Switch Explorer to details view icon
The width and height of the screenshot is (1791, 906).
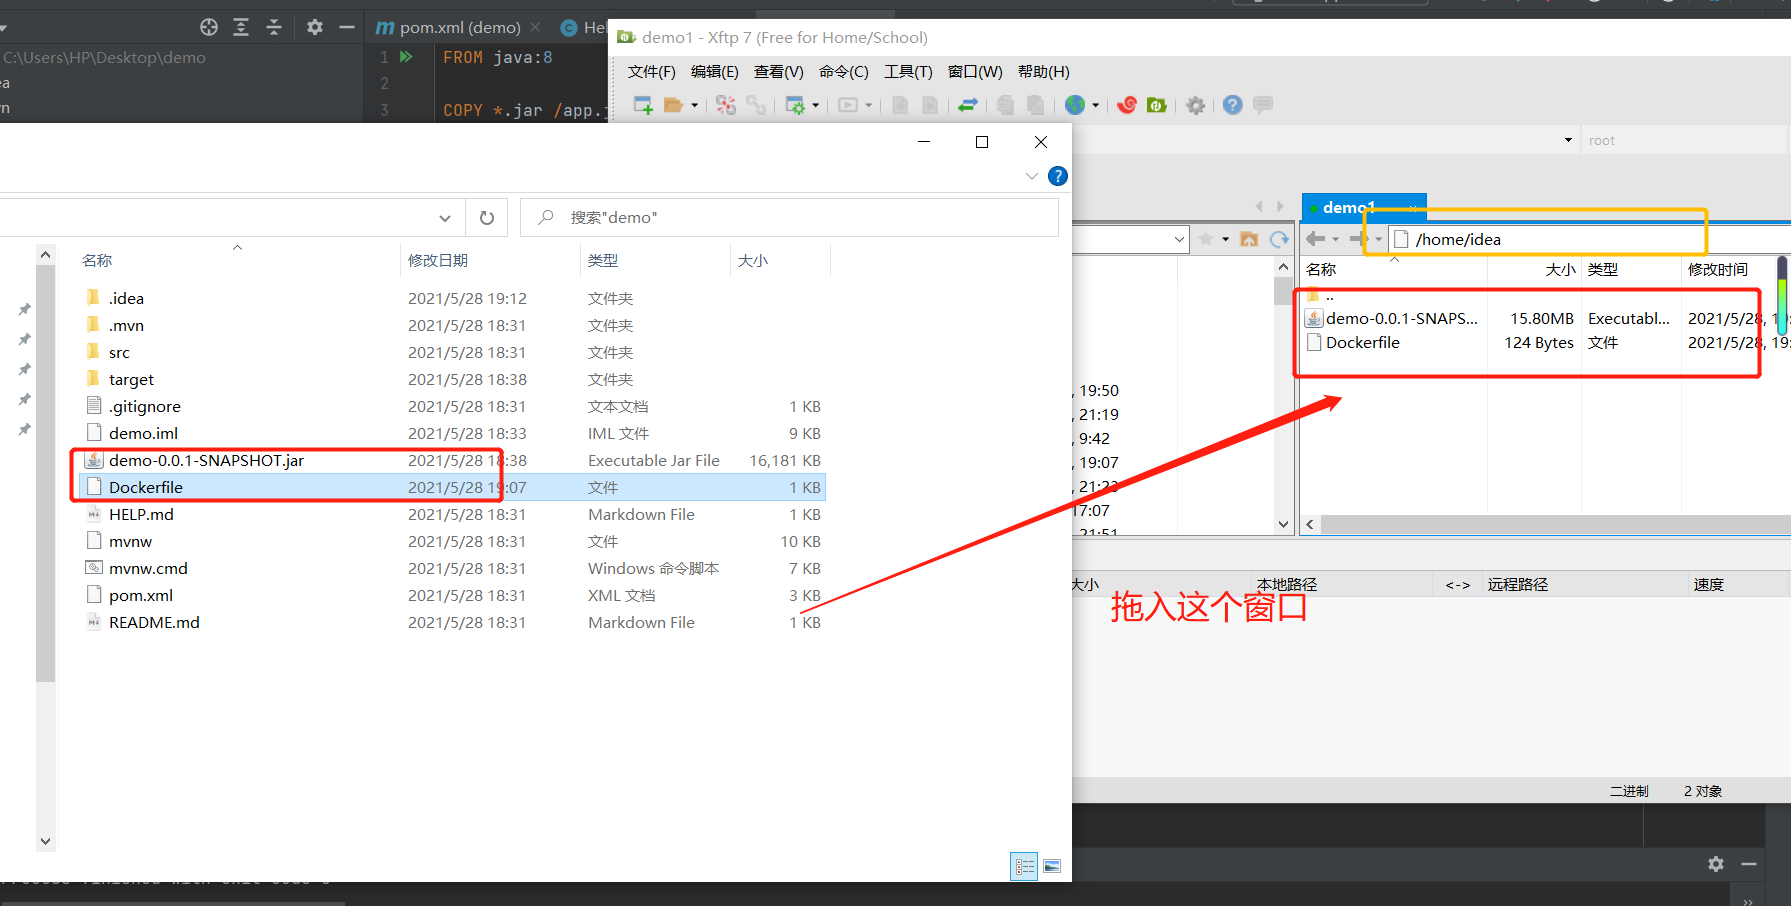(x=1025, y=866)
